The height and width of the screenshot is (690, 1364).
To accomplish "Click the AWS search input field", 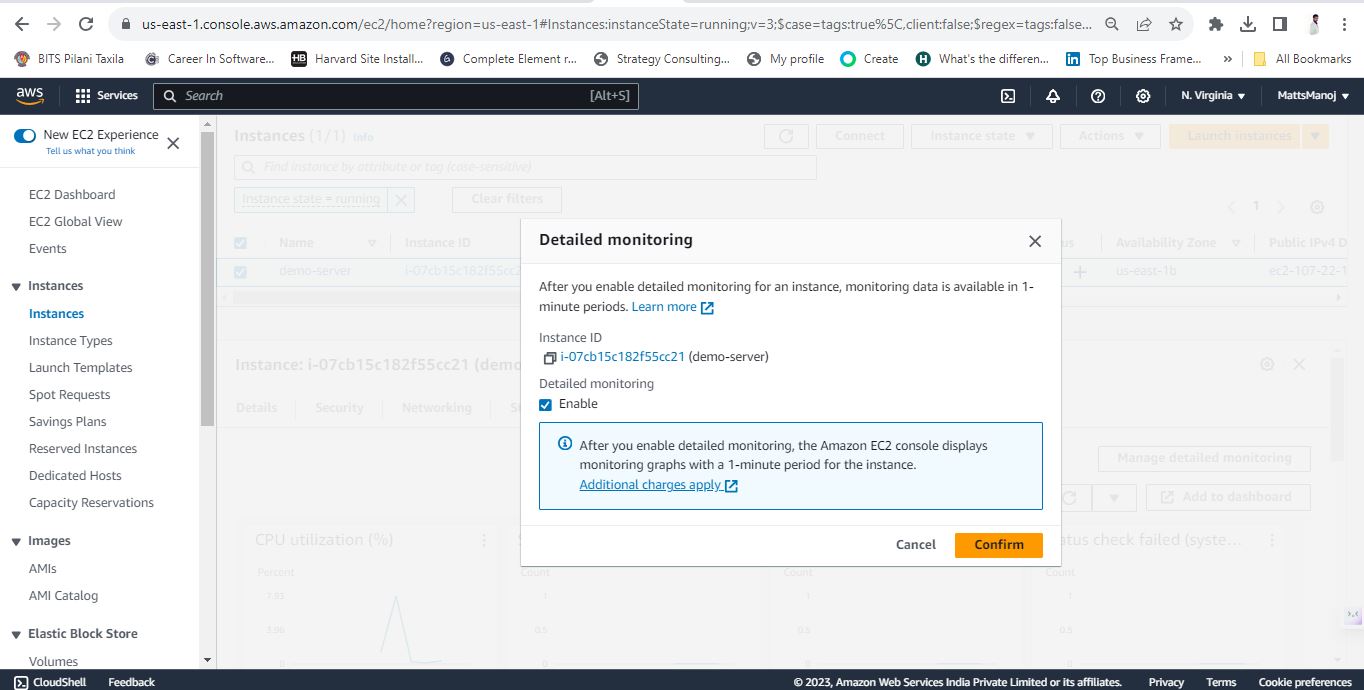I will 396,96.
